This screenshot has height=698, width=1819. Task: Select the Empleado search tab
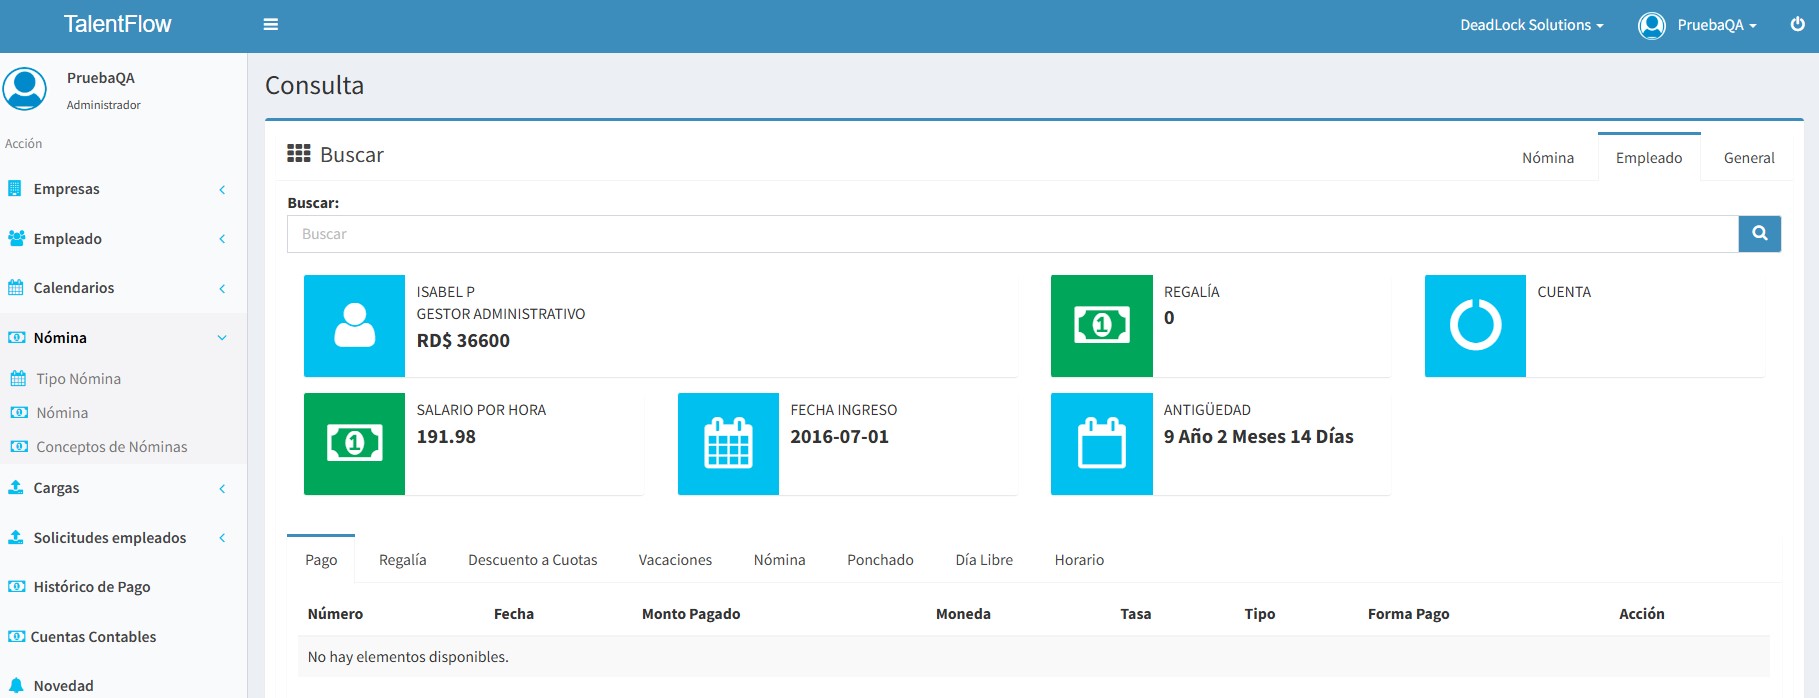(1649, 157)
